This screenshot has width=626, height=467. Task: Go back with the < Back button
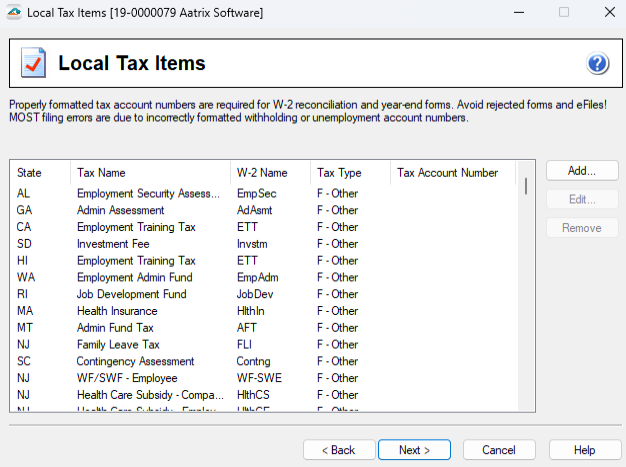(x=336, y=450)
